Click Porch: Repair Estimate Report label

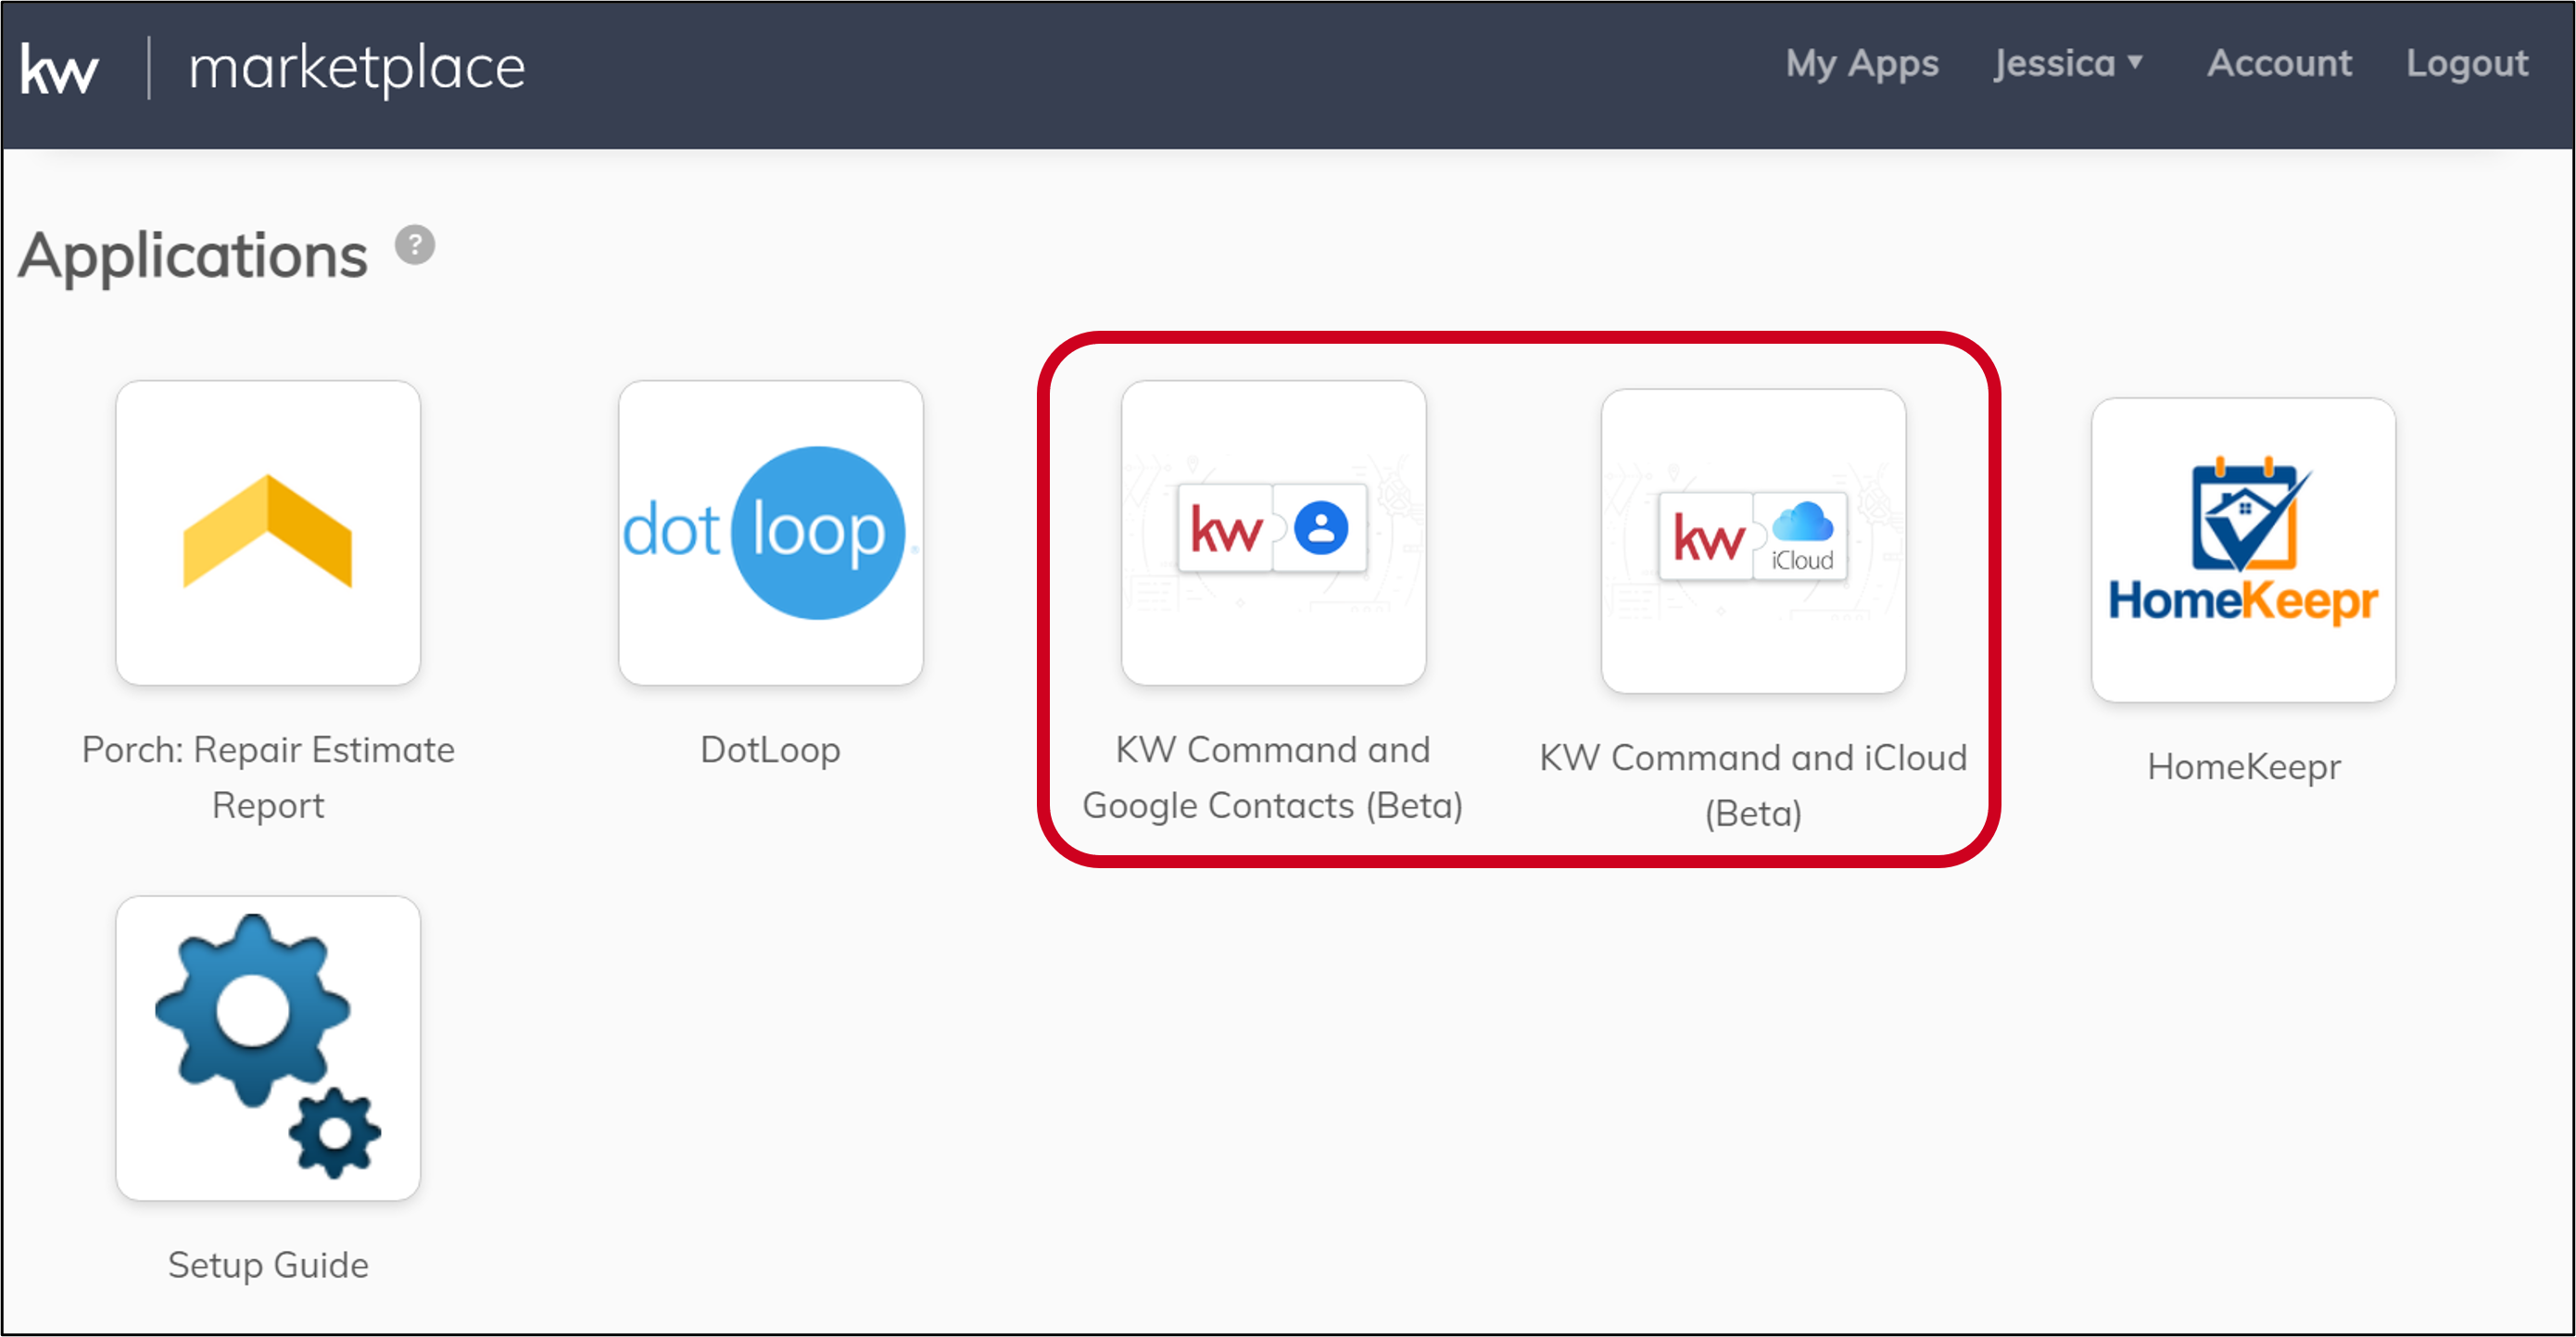point(268,778)
